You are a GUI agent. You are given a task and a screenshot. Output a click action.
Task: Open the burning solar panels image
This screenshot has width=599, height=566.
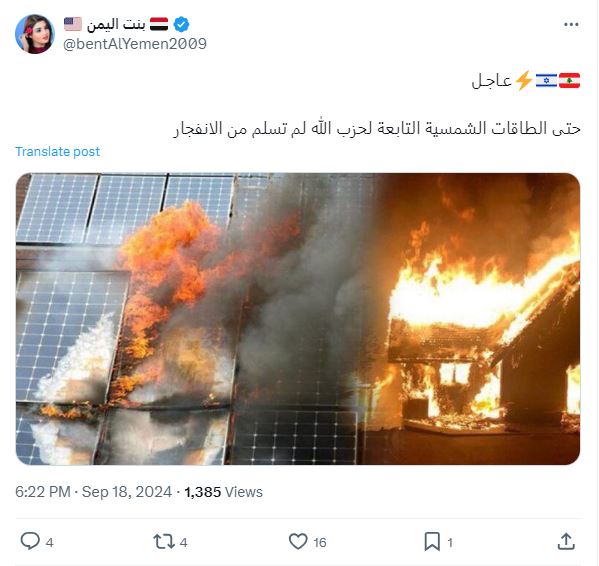[298, 319]
